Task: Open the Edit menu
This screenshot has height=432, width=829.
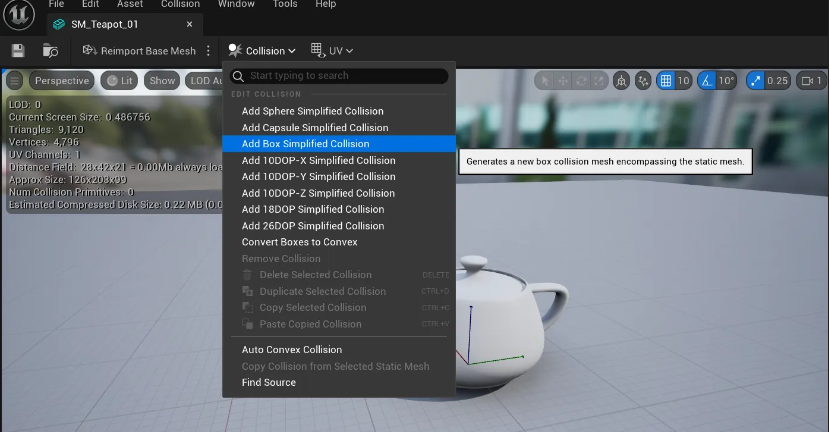Action: pyautogui.click(x=90, y=4)
